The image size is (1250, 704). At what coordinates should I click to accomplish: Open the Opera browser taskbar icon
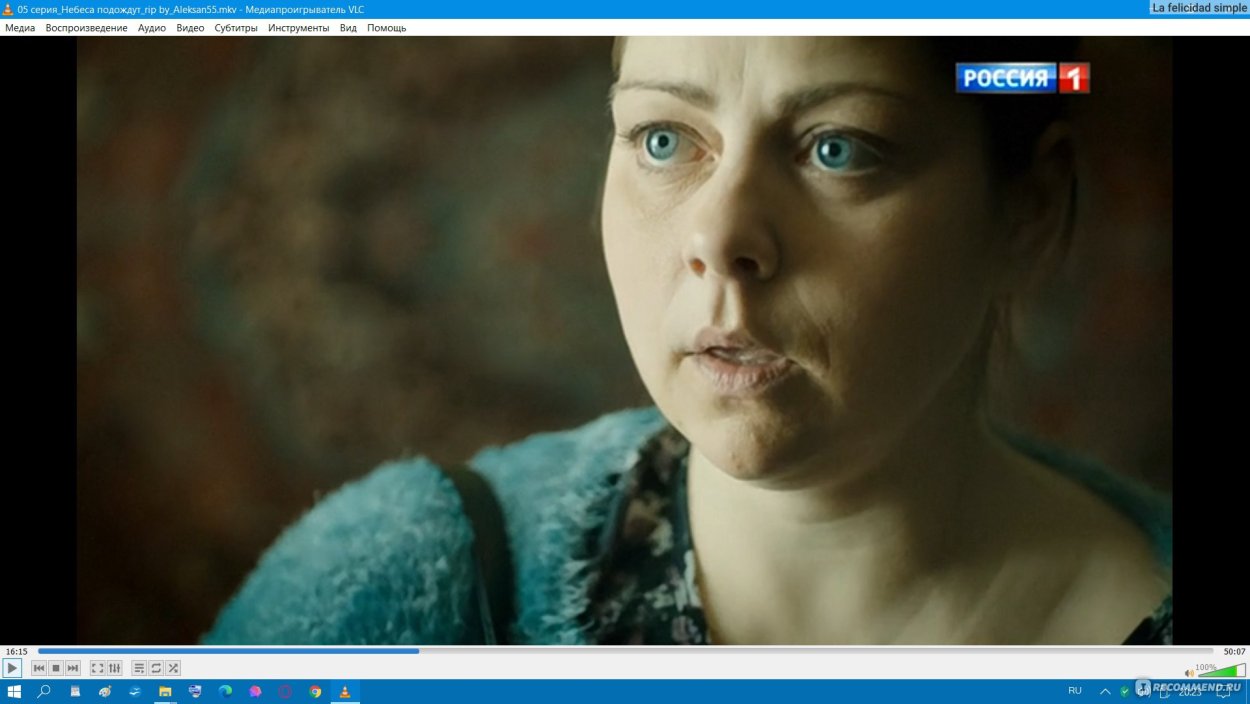285,691
